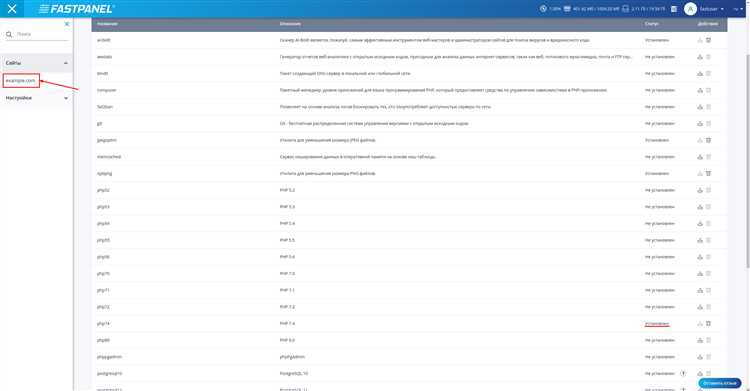Click the Действия column header
750x391 pixels.
(707, 24)
